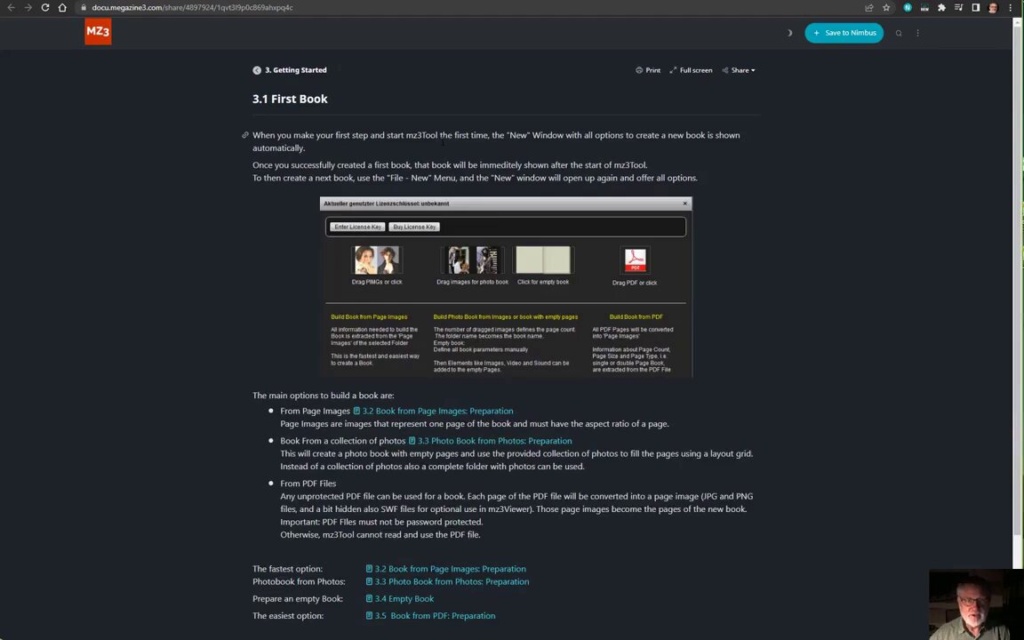The width and height of the screenshot is (1024, 640).
Task: Open the extensions puzzle menu
Action: (x=941, y=8)
